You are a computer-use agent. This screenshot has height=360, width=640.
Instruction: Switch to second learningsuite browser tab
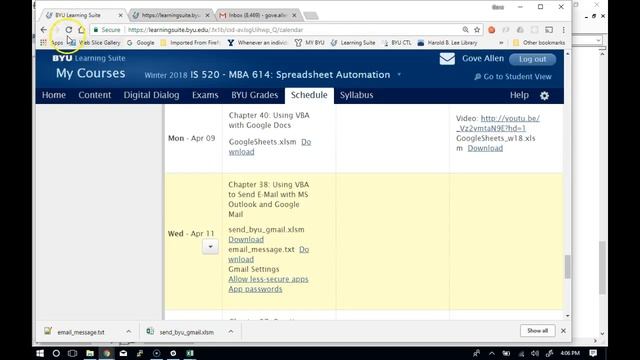(x=171, y=15)
